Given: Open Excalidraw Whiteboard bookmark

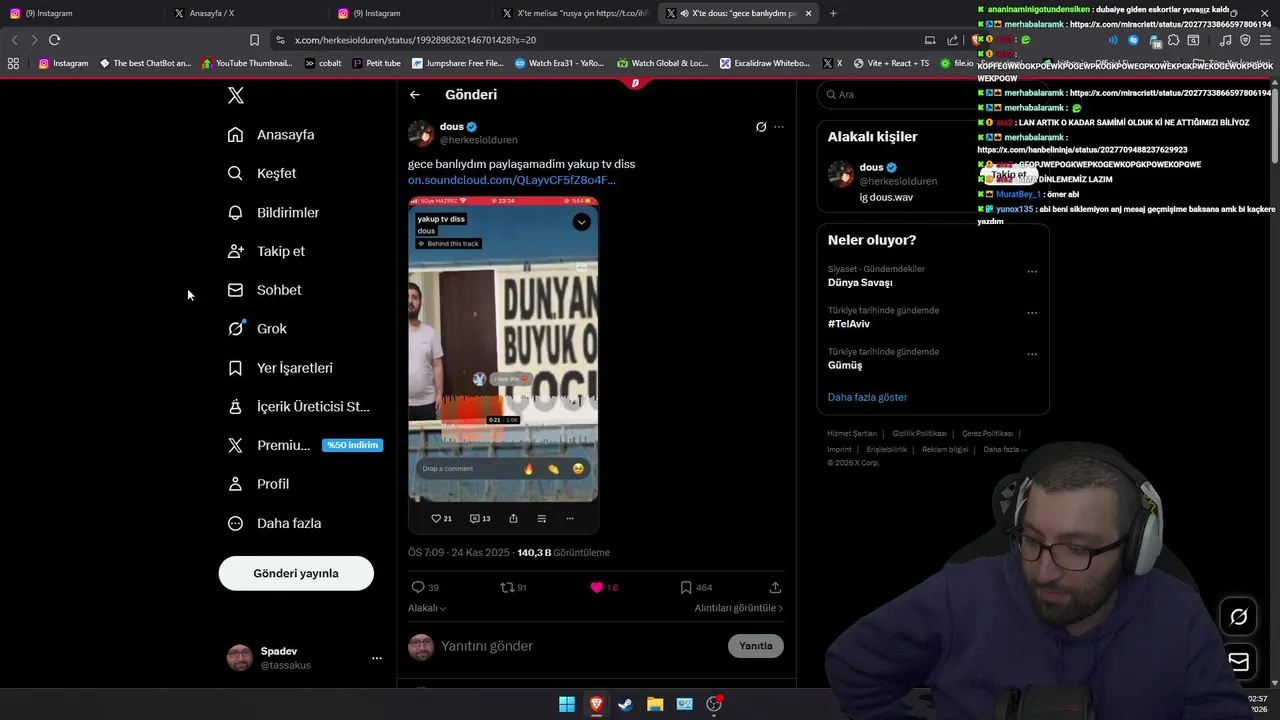Looking at the screenshot, I should [x=764, y=63].
